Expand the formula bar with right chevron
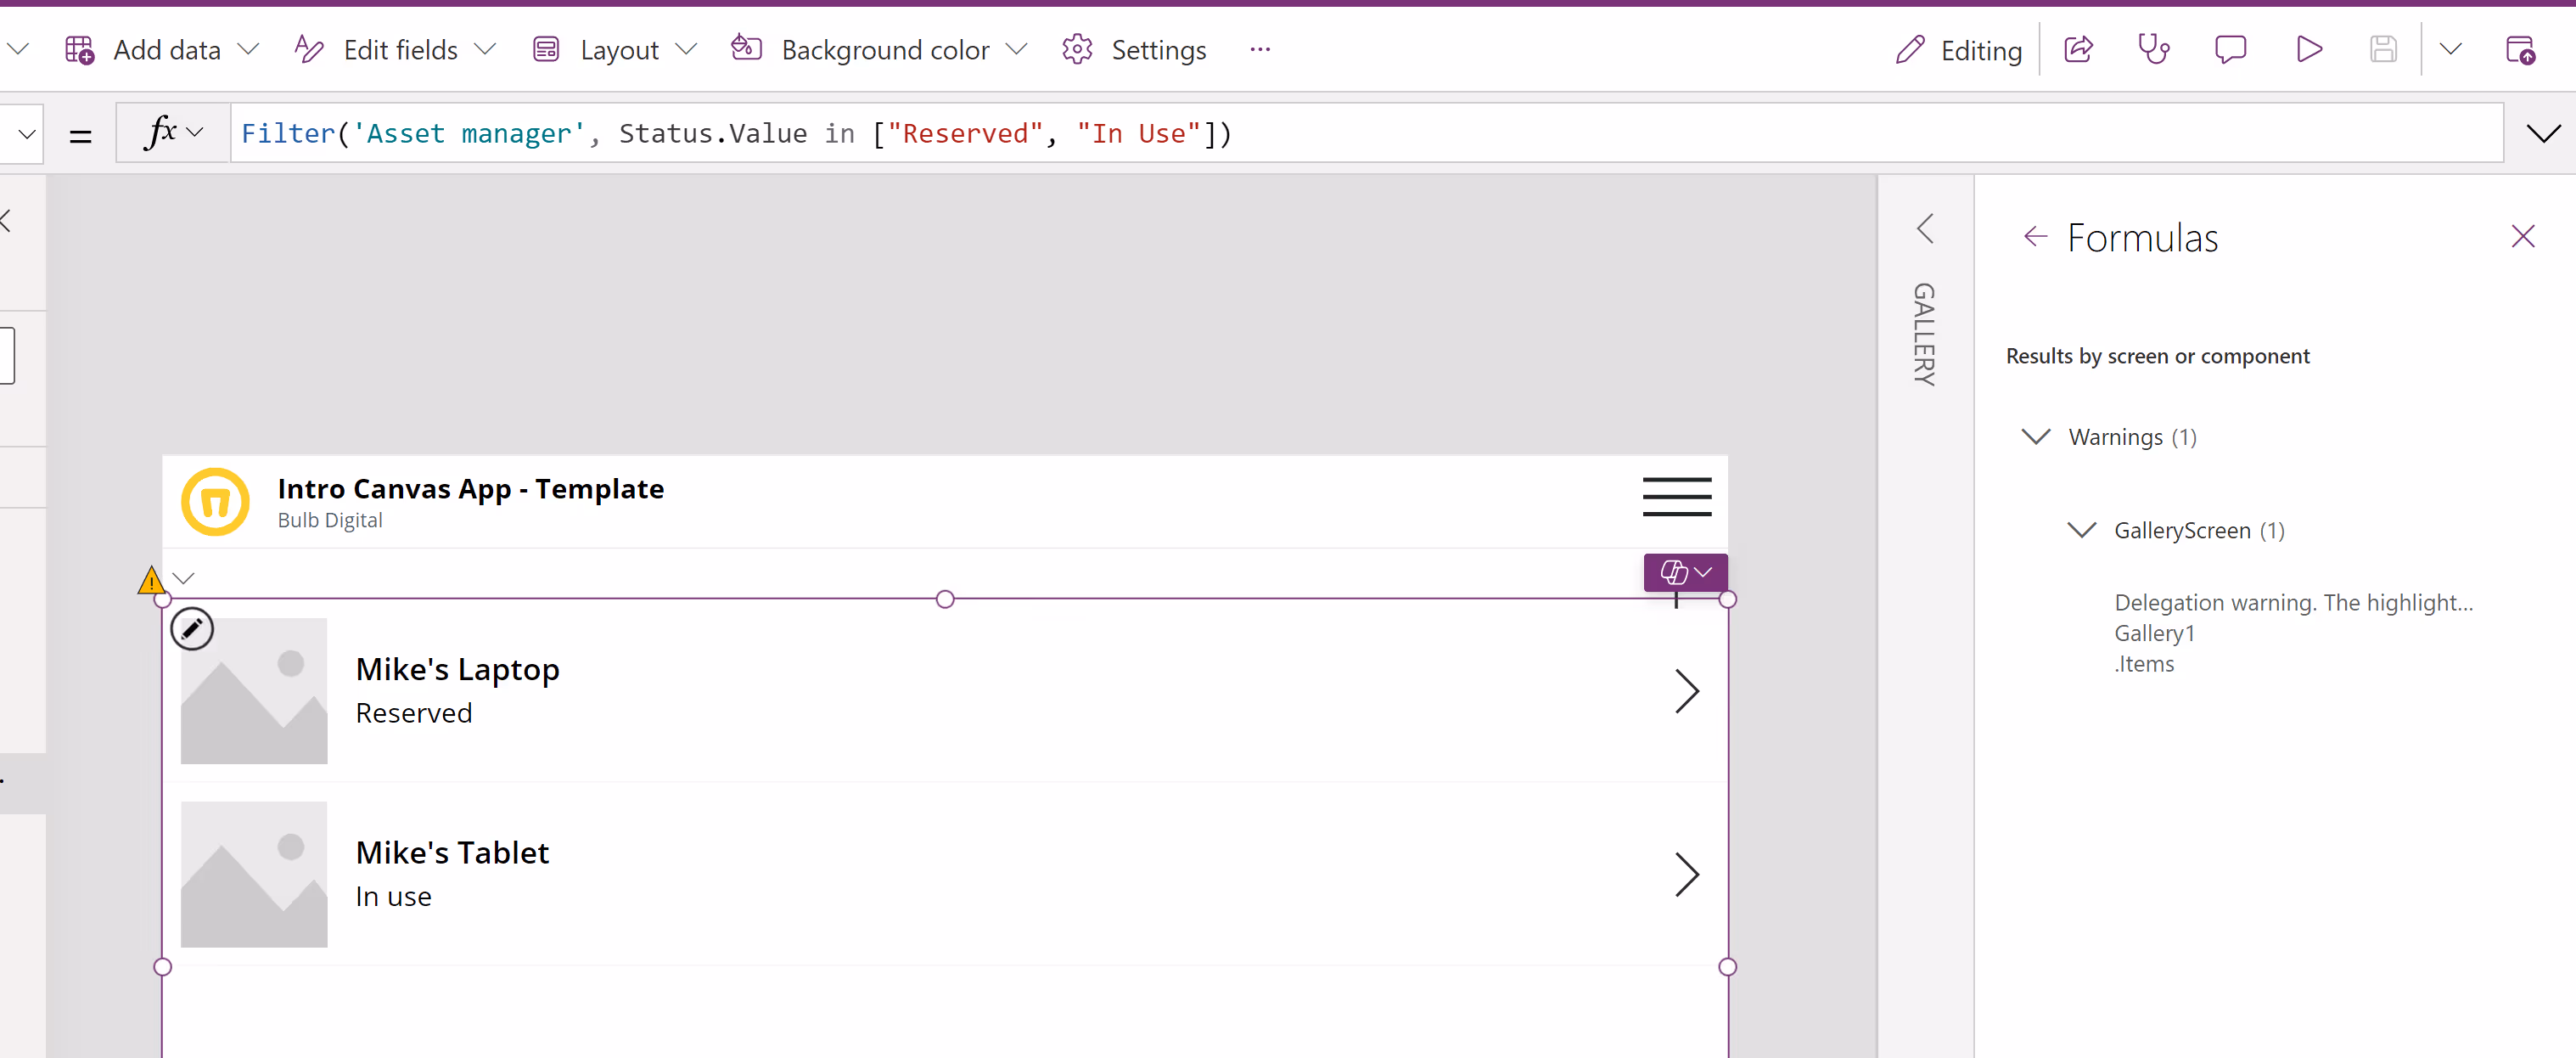 [x=2542, y=133]
